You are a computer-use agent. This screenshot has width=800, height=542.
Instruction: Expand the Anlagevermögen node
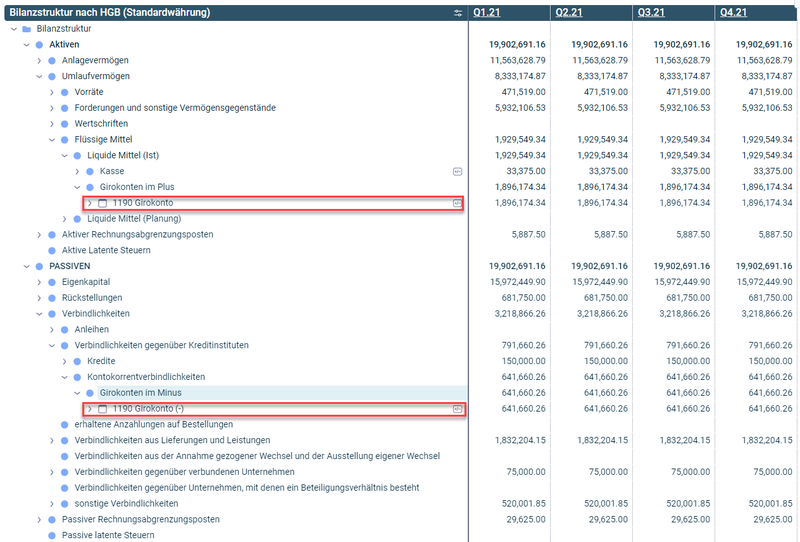click(x=39, y=61)
